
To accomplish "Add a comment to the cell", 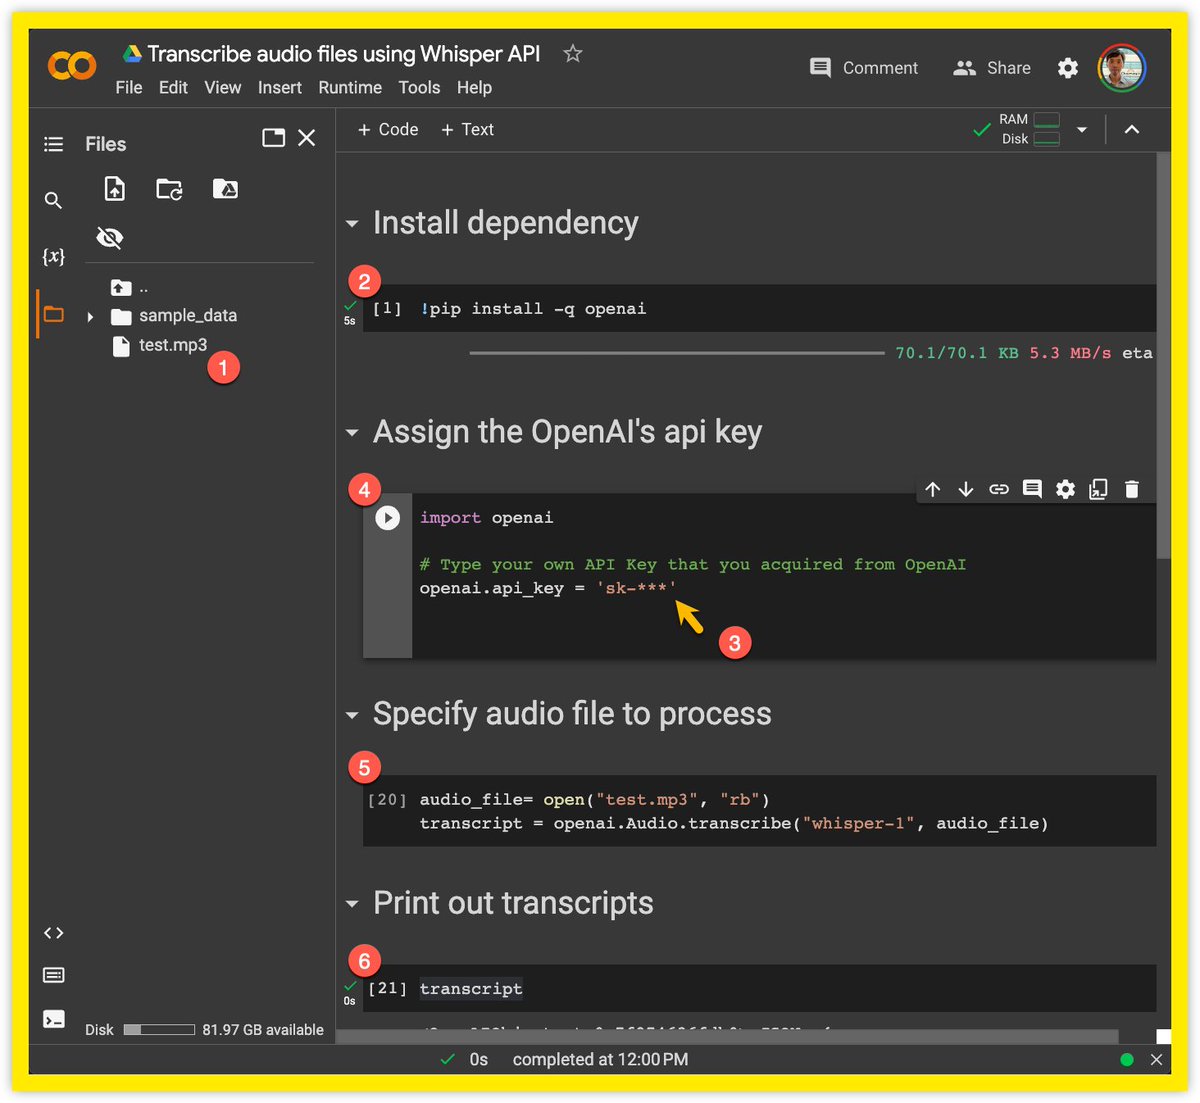I will click(1032, 489).
